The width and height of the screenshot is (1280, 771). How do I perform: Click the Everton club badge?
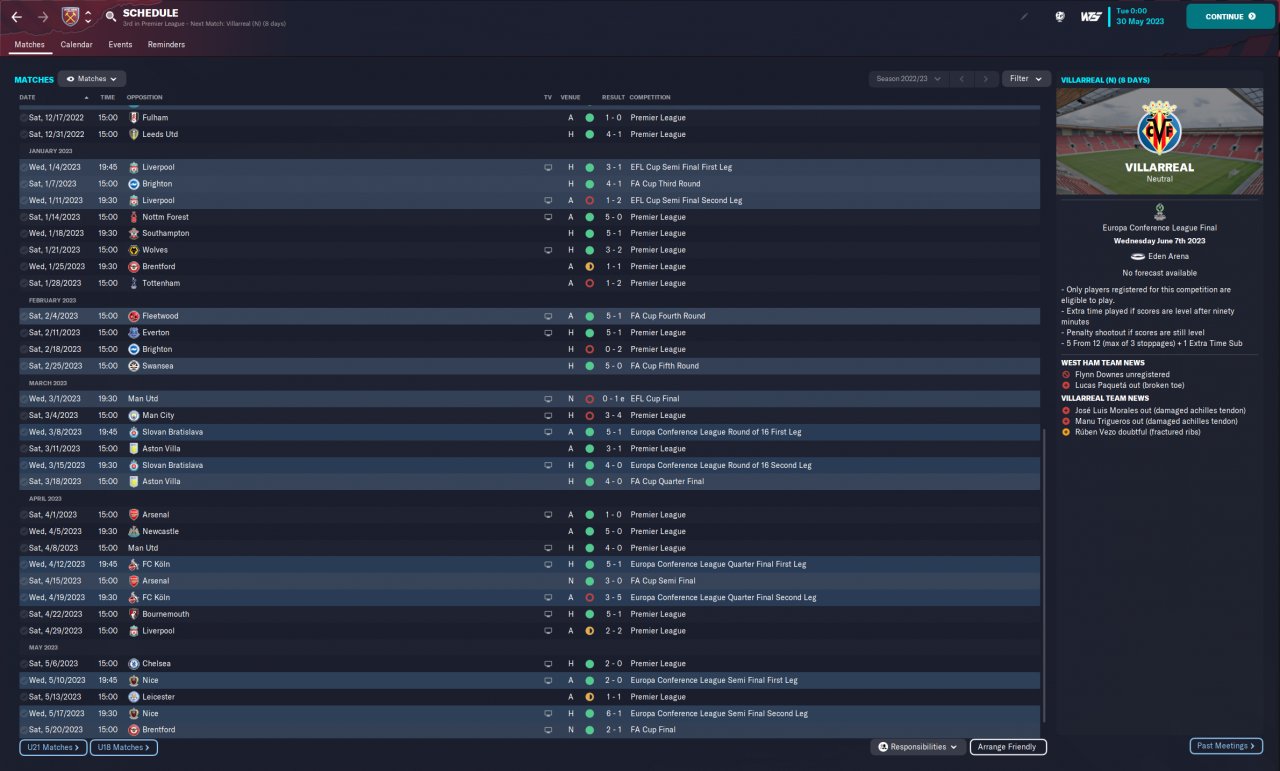tap(133, 333)
